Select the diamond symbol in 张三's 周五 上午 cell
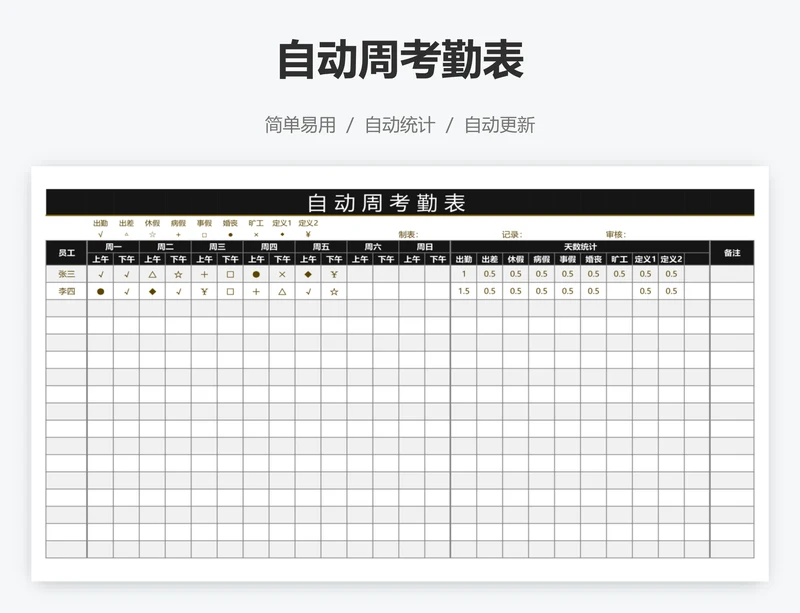This screenshot has width=800, height=613. coord(308,275)
